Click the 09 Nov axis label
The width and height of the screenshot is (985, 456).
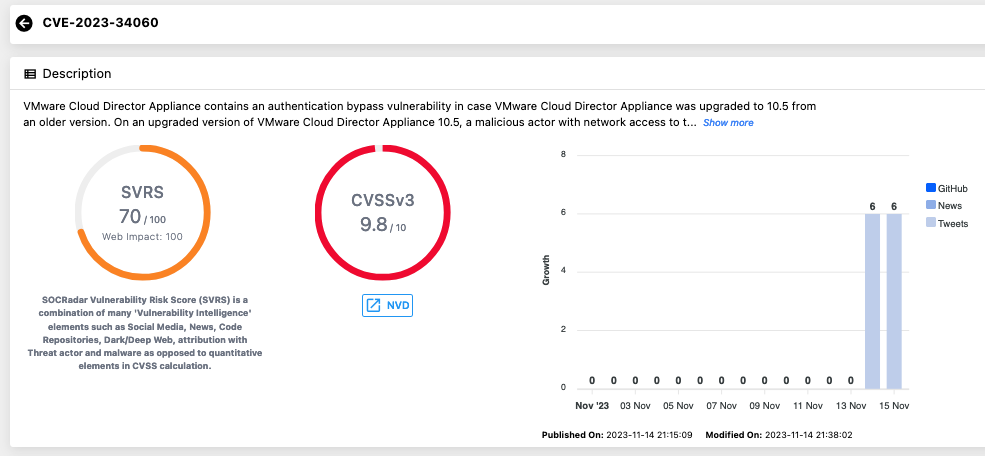click(x=765, y=406)
